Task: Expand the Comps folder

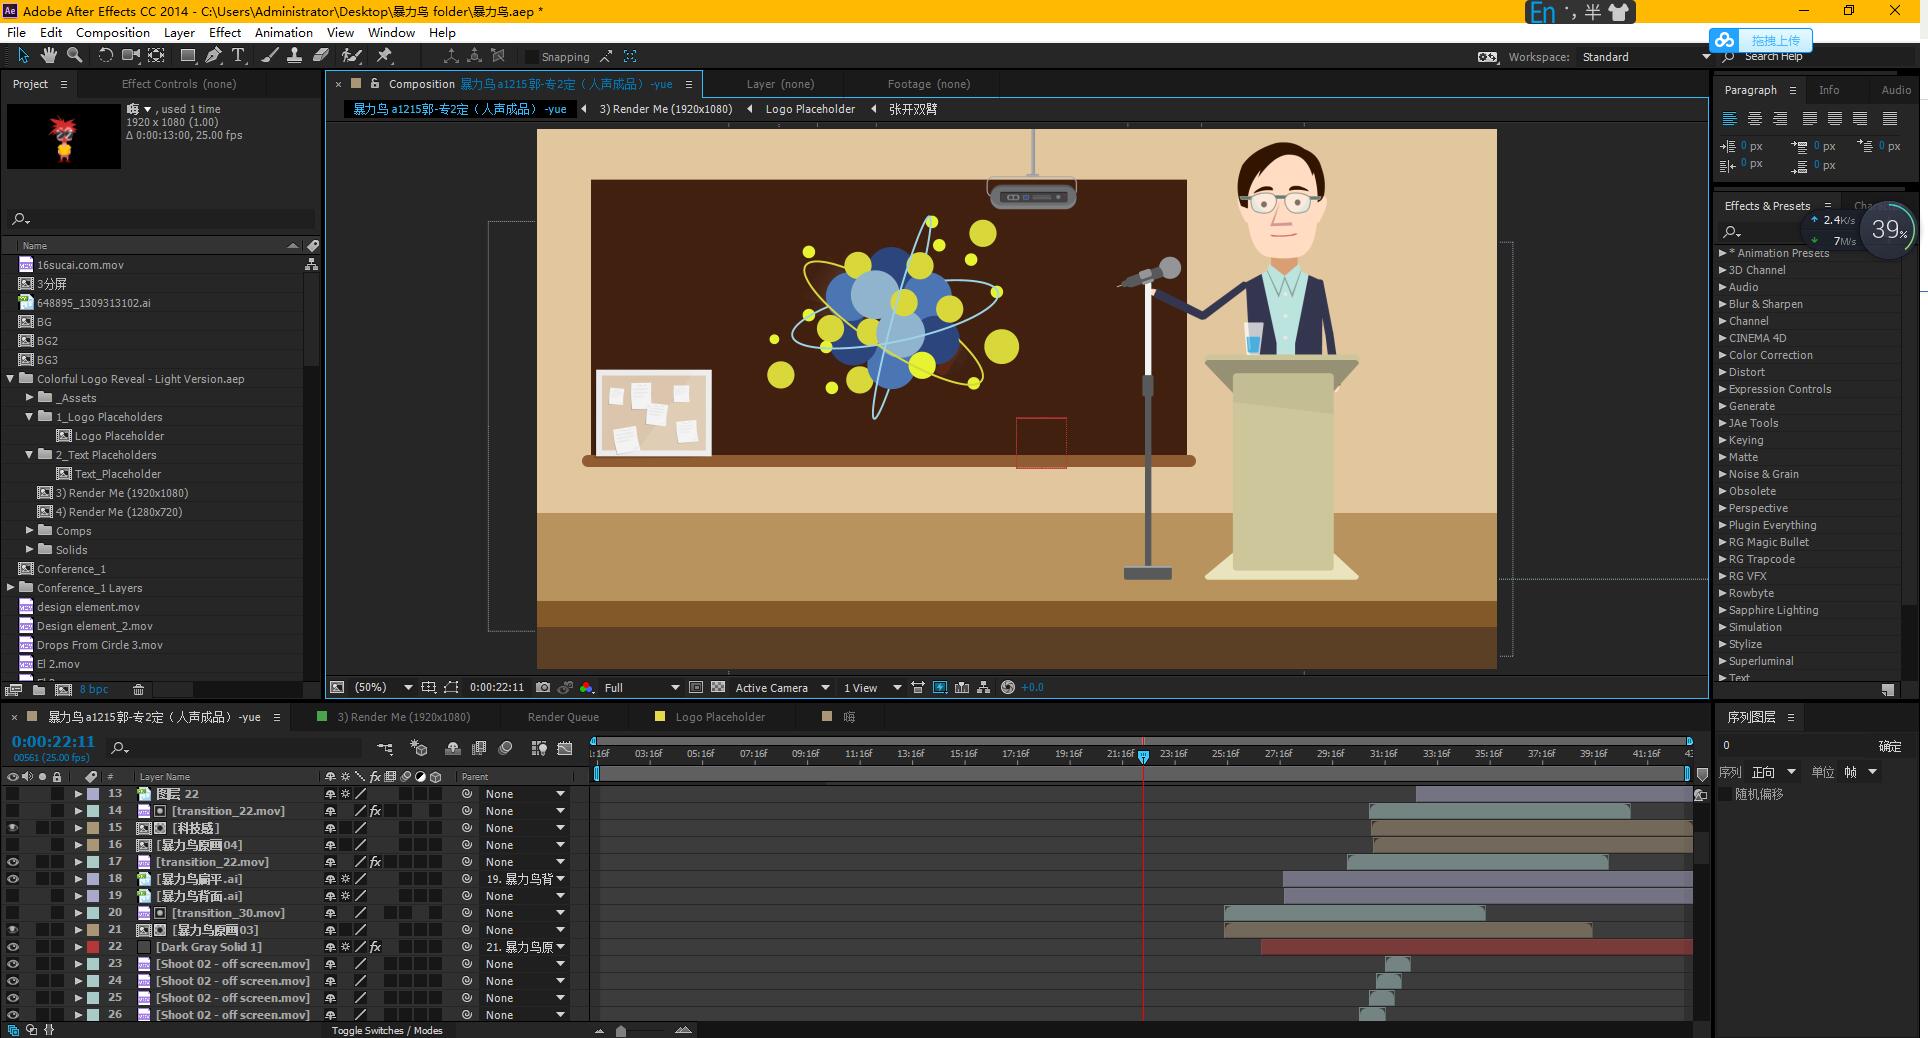Action: 30,531
